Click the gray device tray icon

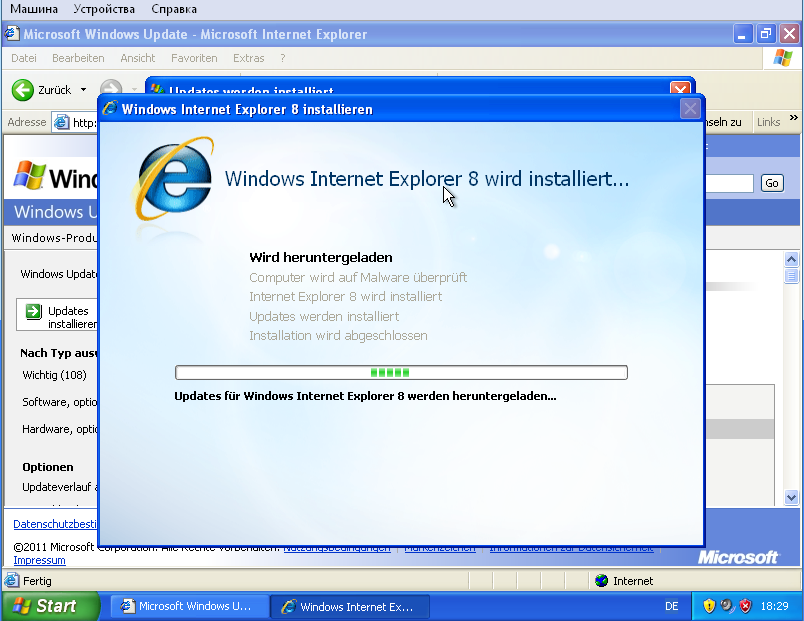[x=727, y=606]
